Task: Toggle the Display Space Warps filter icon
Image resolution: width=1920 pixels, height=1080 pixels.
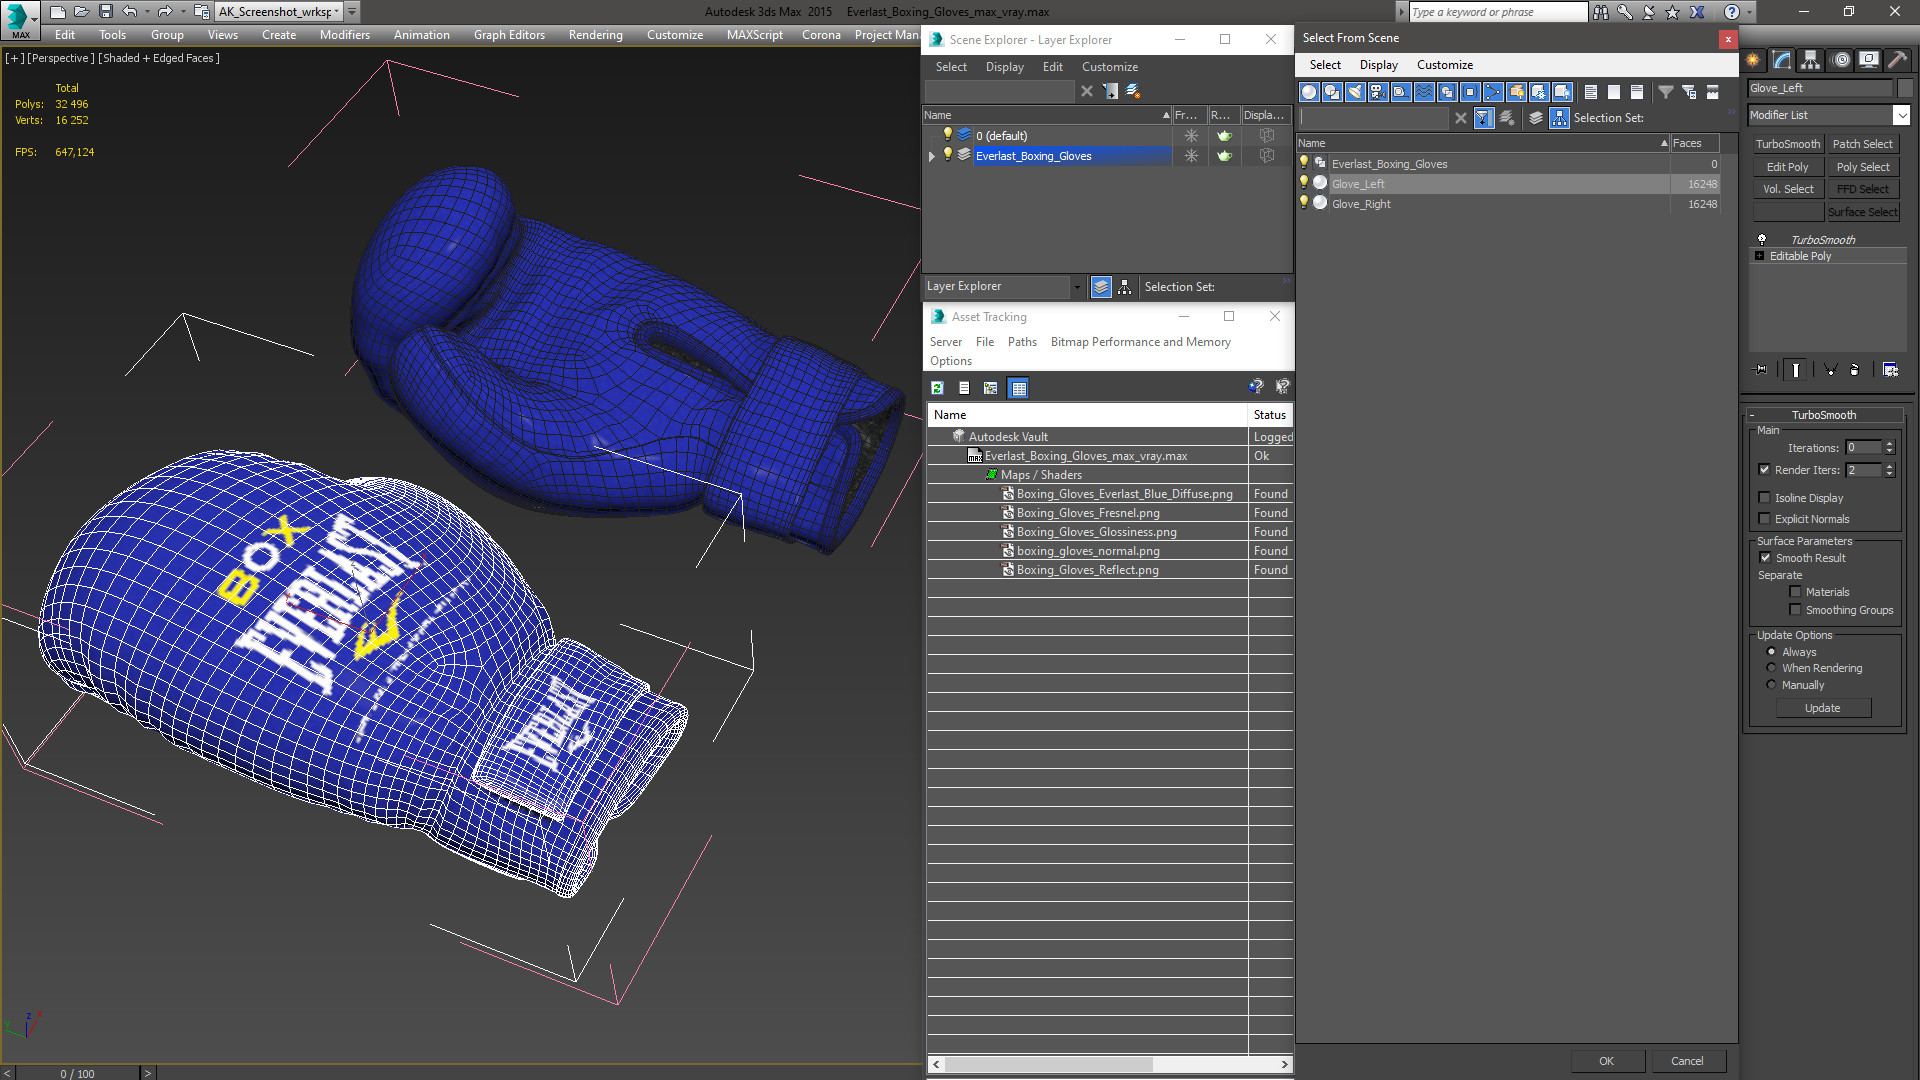Action: (x=1424, y=92)
